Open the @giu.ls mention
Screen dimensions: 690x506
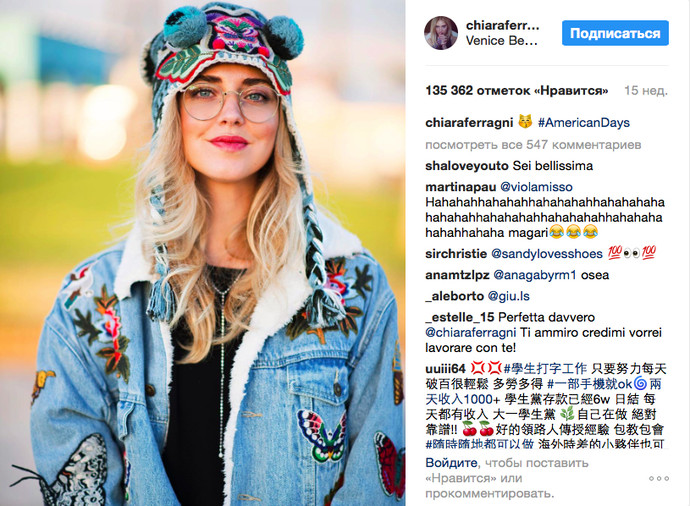508,296
